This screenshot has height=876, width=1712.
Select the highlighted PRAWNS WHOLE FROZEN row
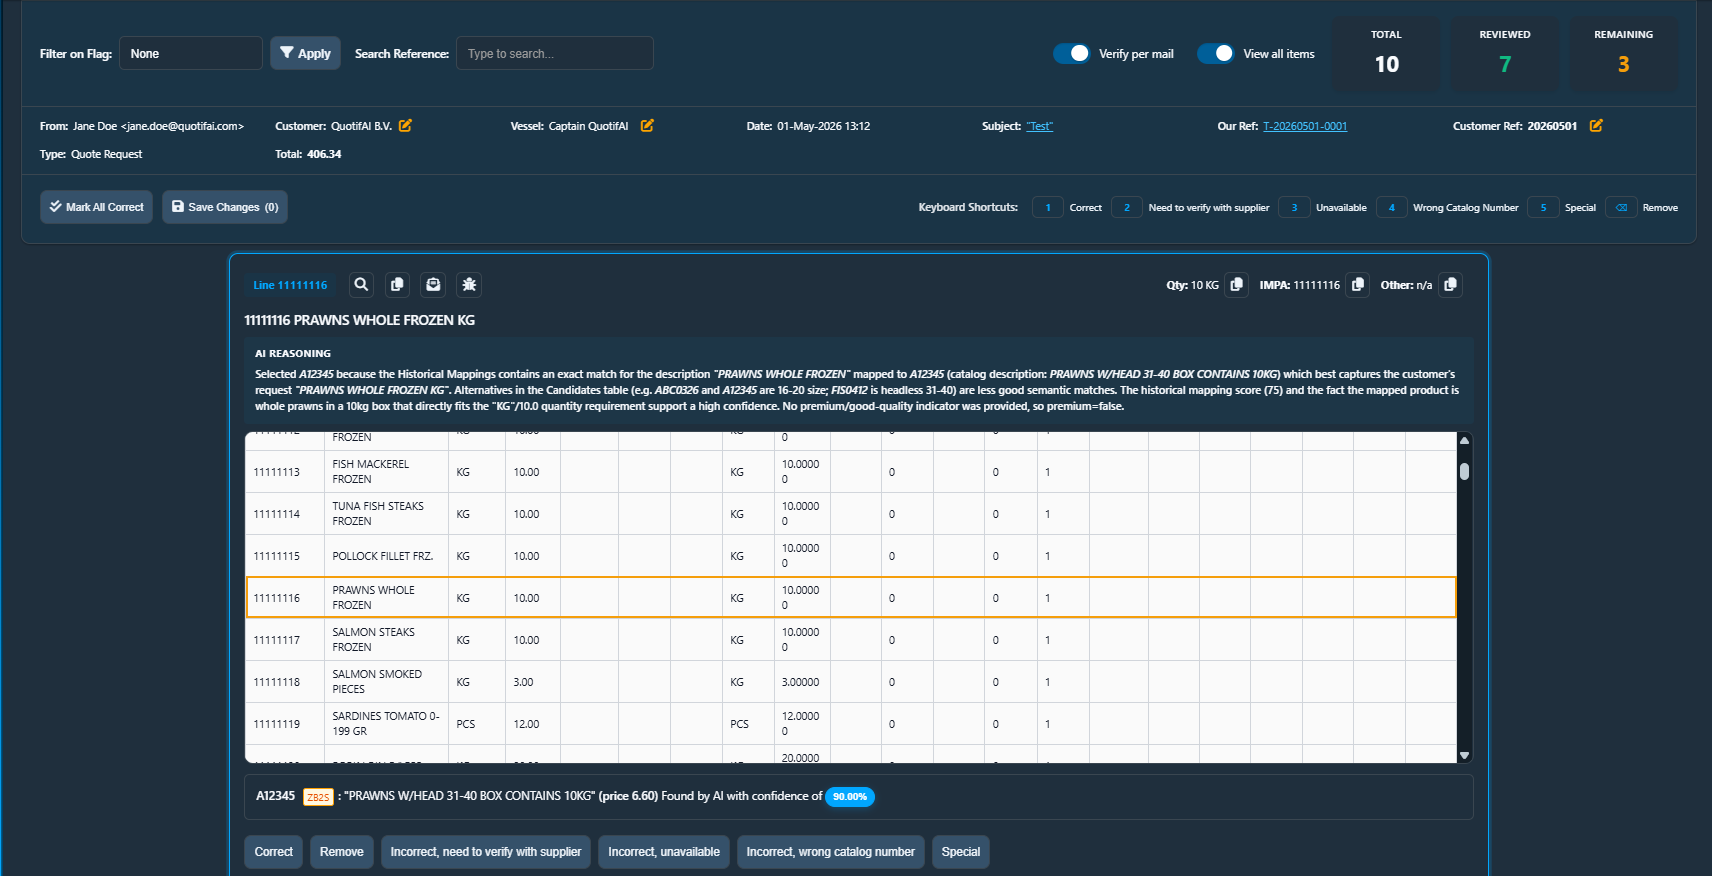pos(850,598)
